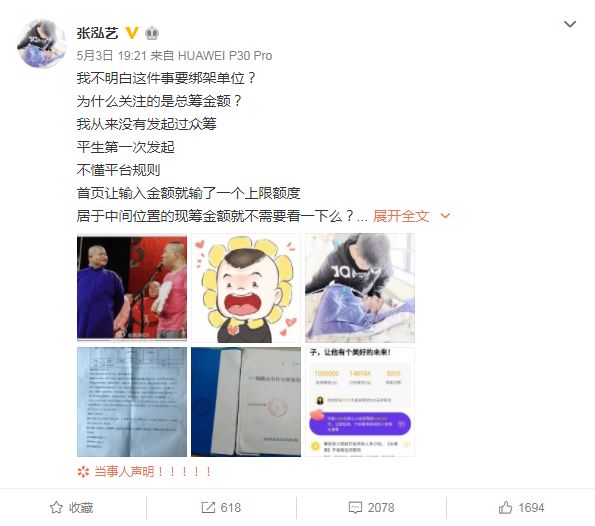The height and width of the screenshot is (526, 595).
Task: Click the flower icon before 当事人声明
Action: click(x=83, y=472)
